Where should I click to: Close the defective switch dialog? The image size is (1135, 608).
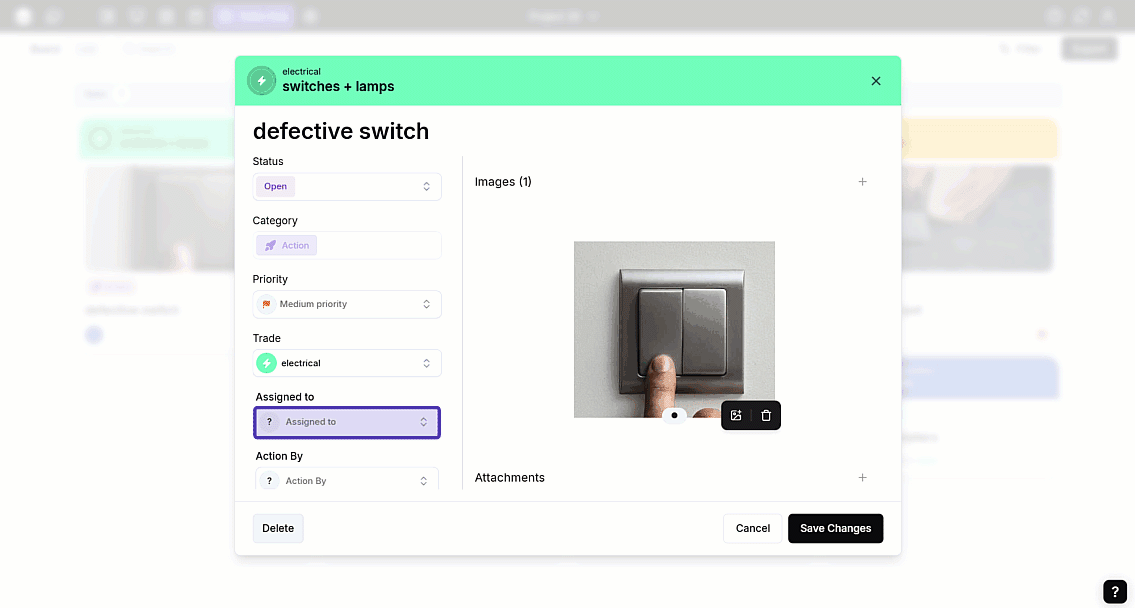click(876, 81)
